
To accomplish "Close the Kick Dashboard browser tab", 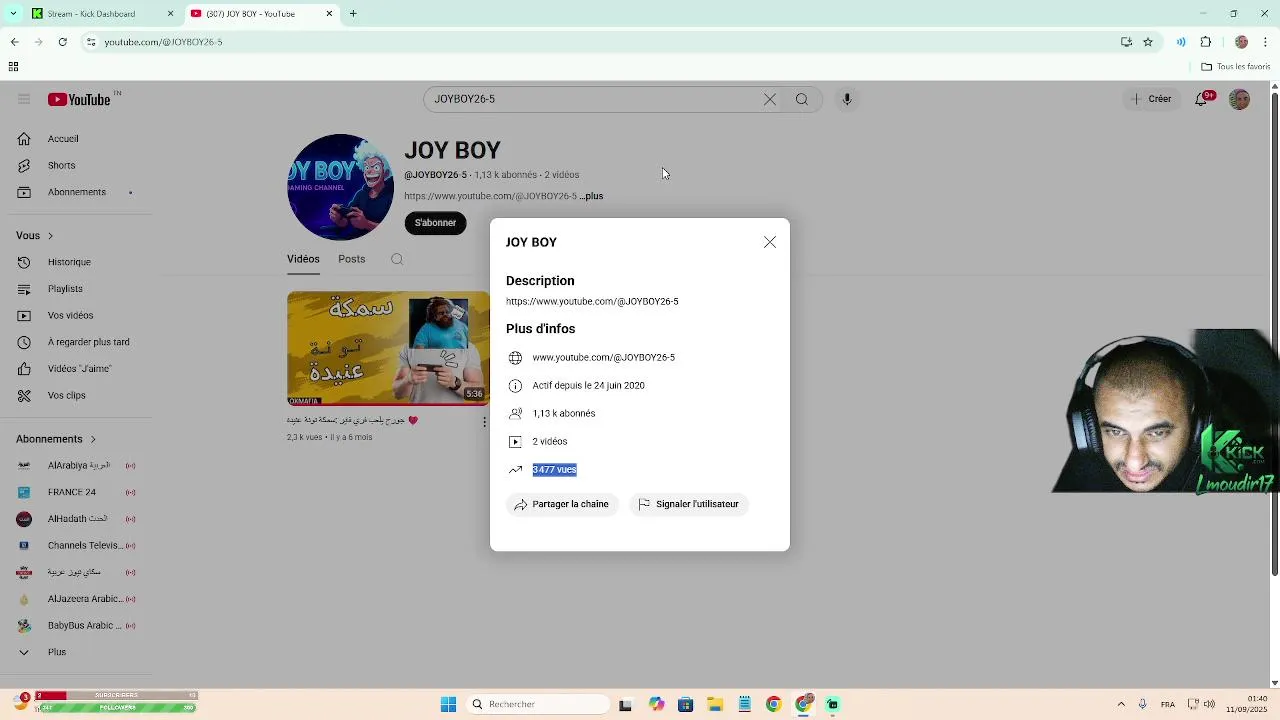I will tap(170, 14).
